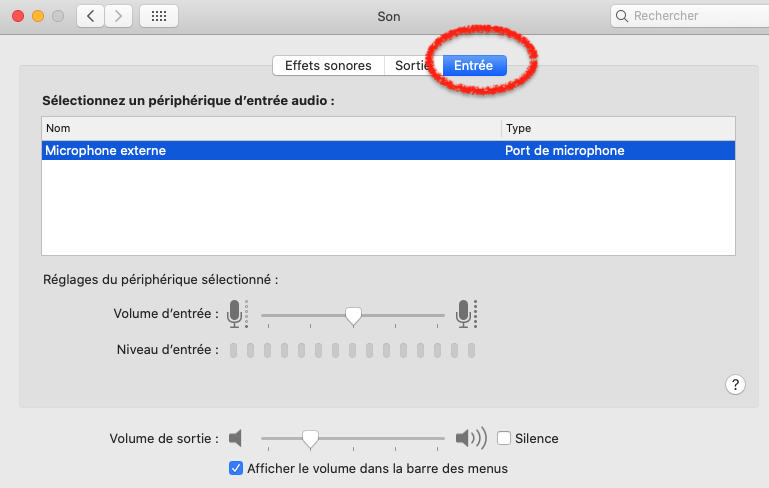The width and height of the screenshot is (769, 488).
Task: Click the Volume de sortie slider
Action: click(310, 438)
